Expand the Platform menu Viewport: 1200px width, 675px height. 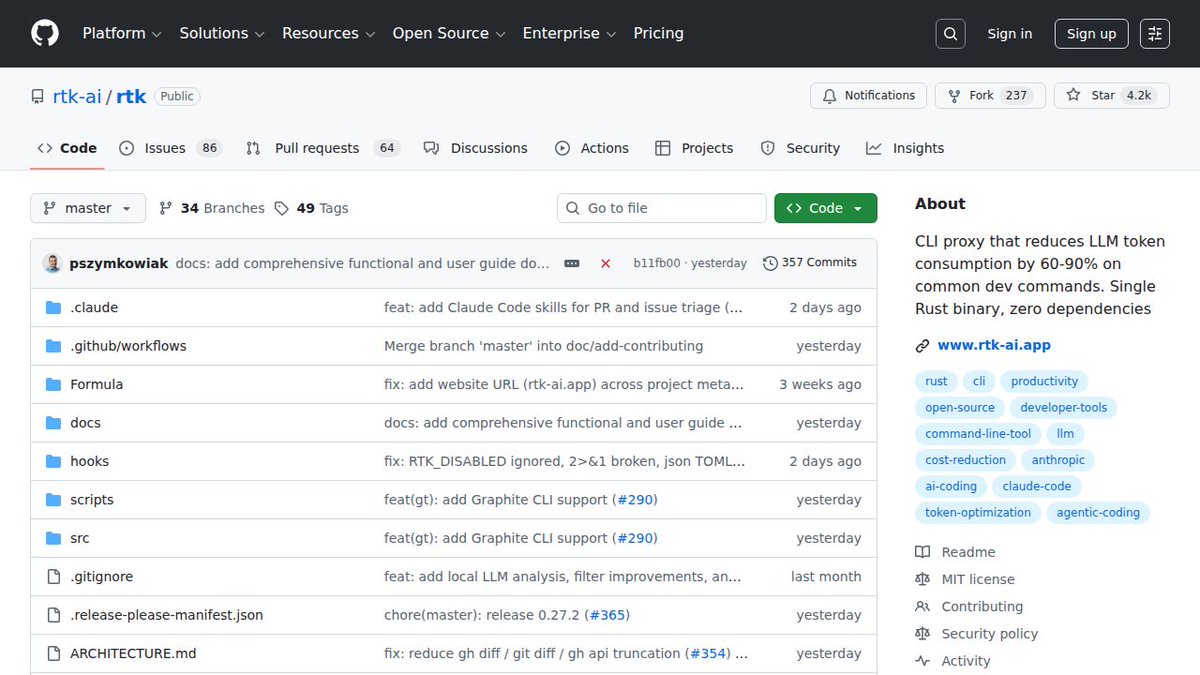pyautogui.click(x=122, y=33)
